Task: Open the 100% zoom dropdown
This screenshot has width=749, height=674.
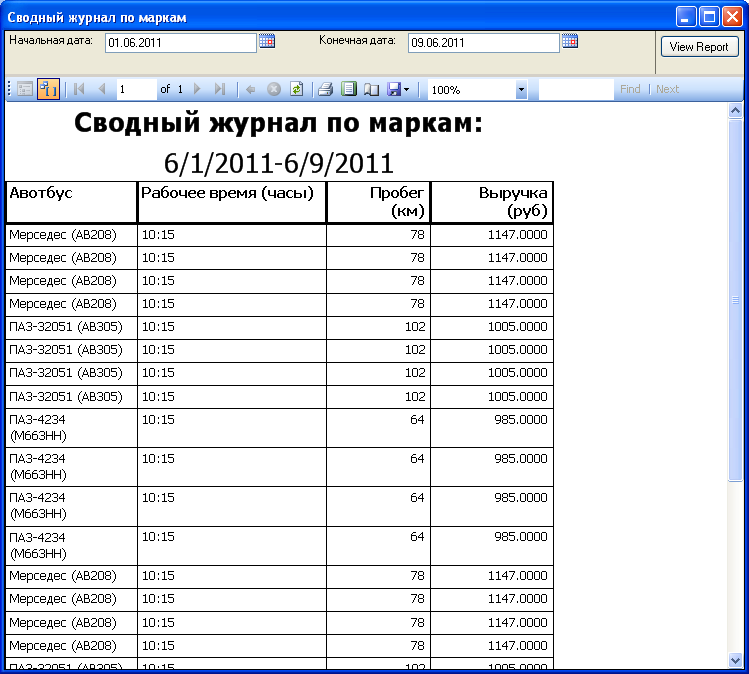Action: coord(521,90)
